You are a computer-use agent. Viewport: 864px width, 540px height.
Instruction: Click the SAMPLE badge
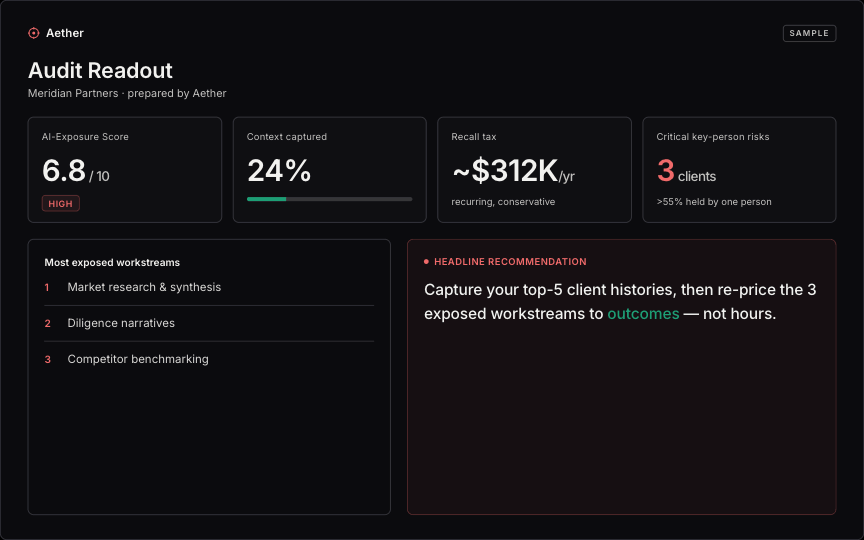pos(809,33)
